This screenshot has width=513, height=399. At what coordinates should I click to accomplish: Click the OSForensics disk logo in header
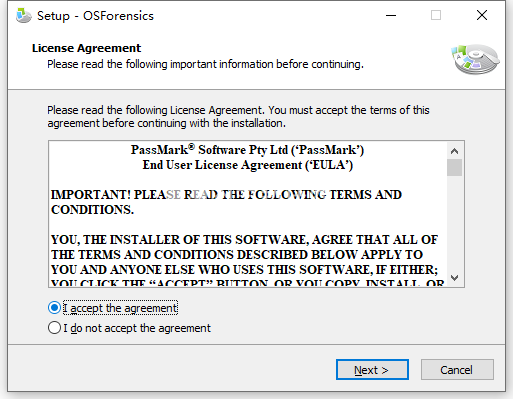(475, 59)
